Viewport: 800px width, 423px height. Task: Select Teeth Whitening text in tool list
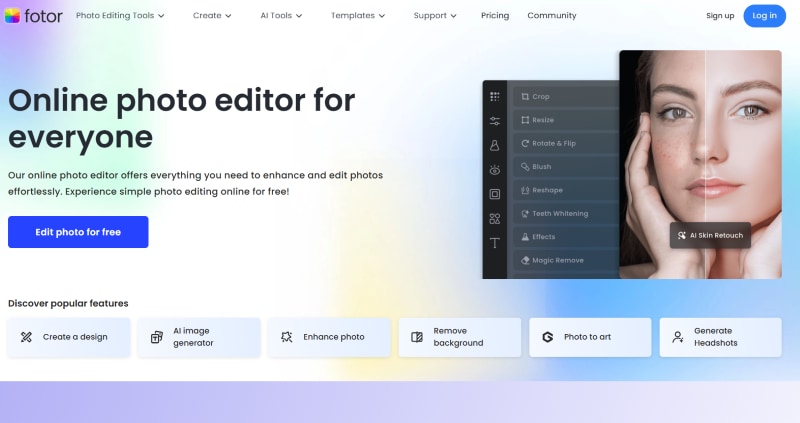560,213
